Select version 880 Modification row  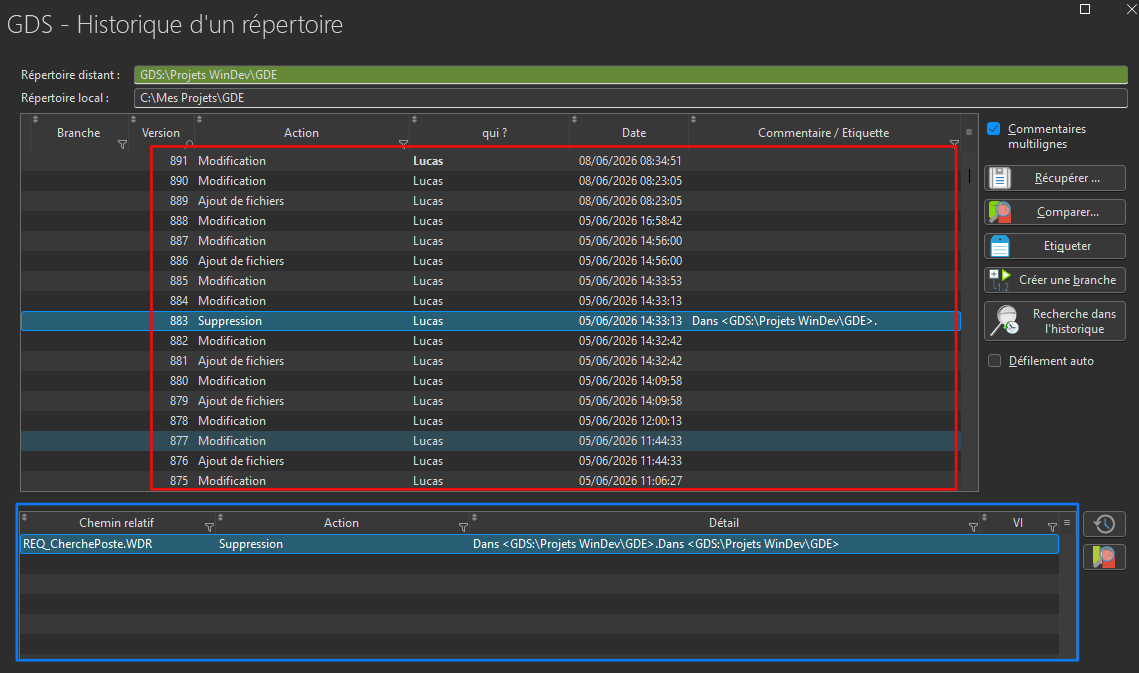[491, 381]
